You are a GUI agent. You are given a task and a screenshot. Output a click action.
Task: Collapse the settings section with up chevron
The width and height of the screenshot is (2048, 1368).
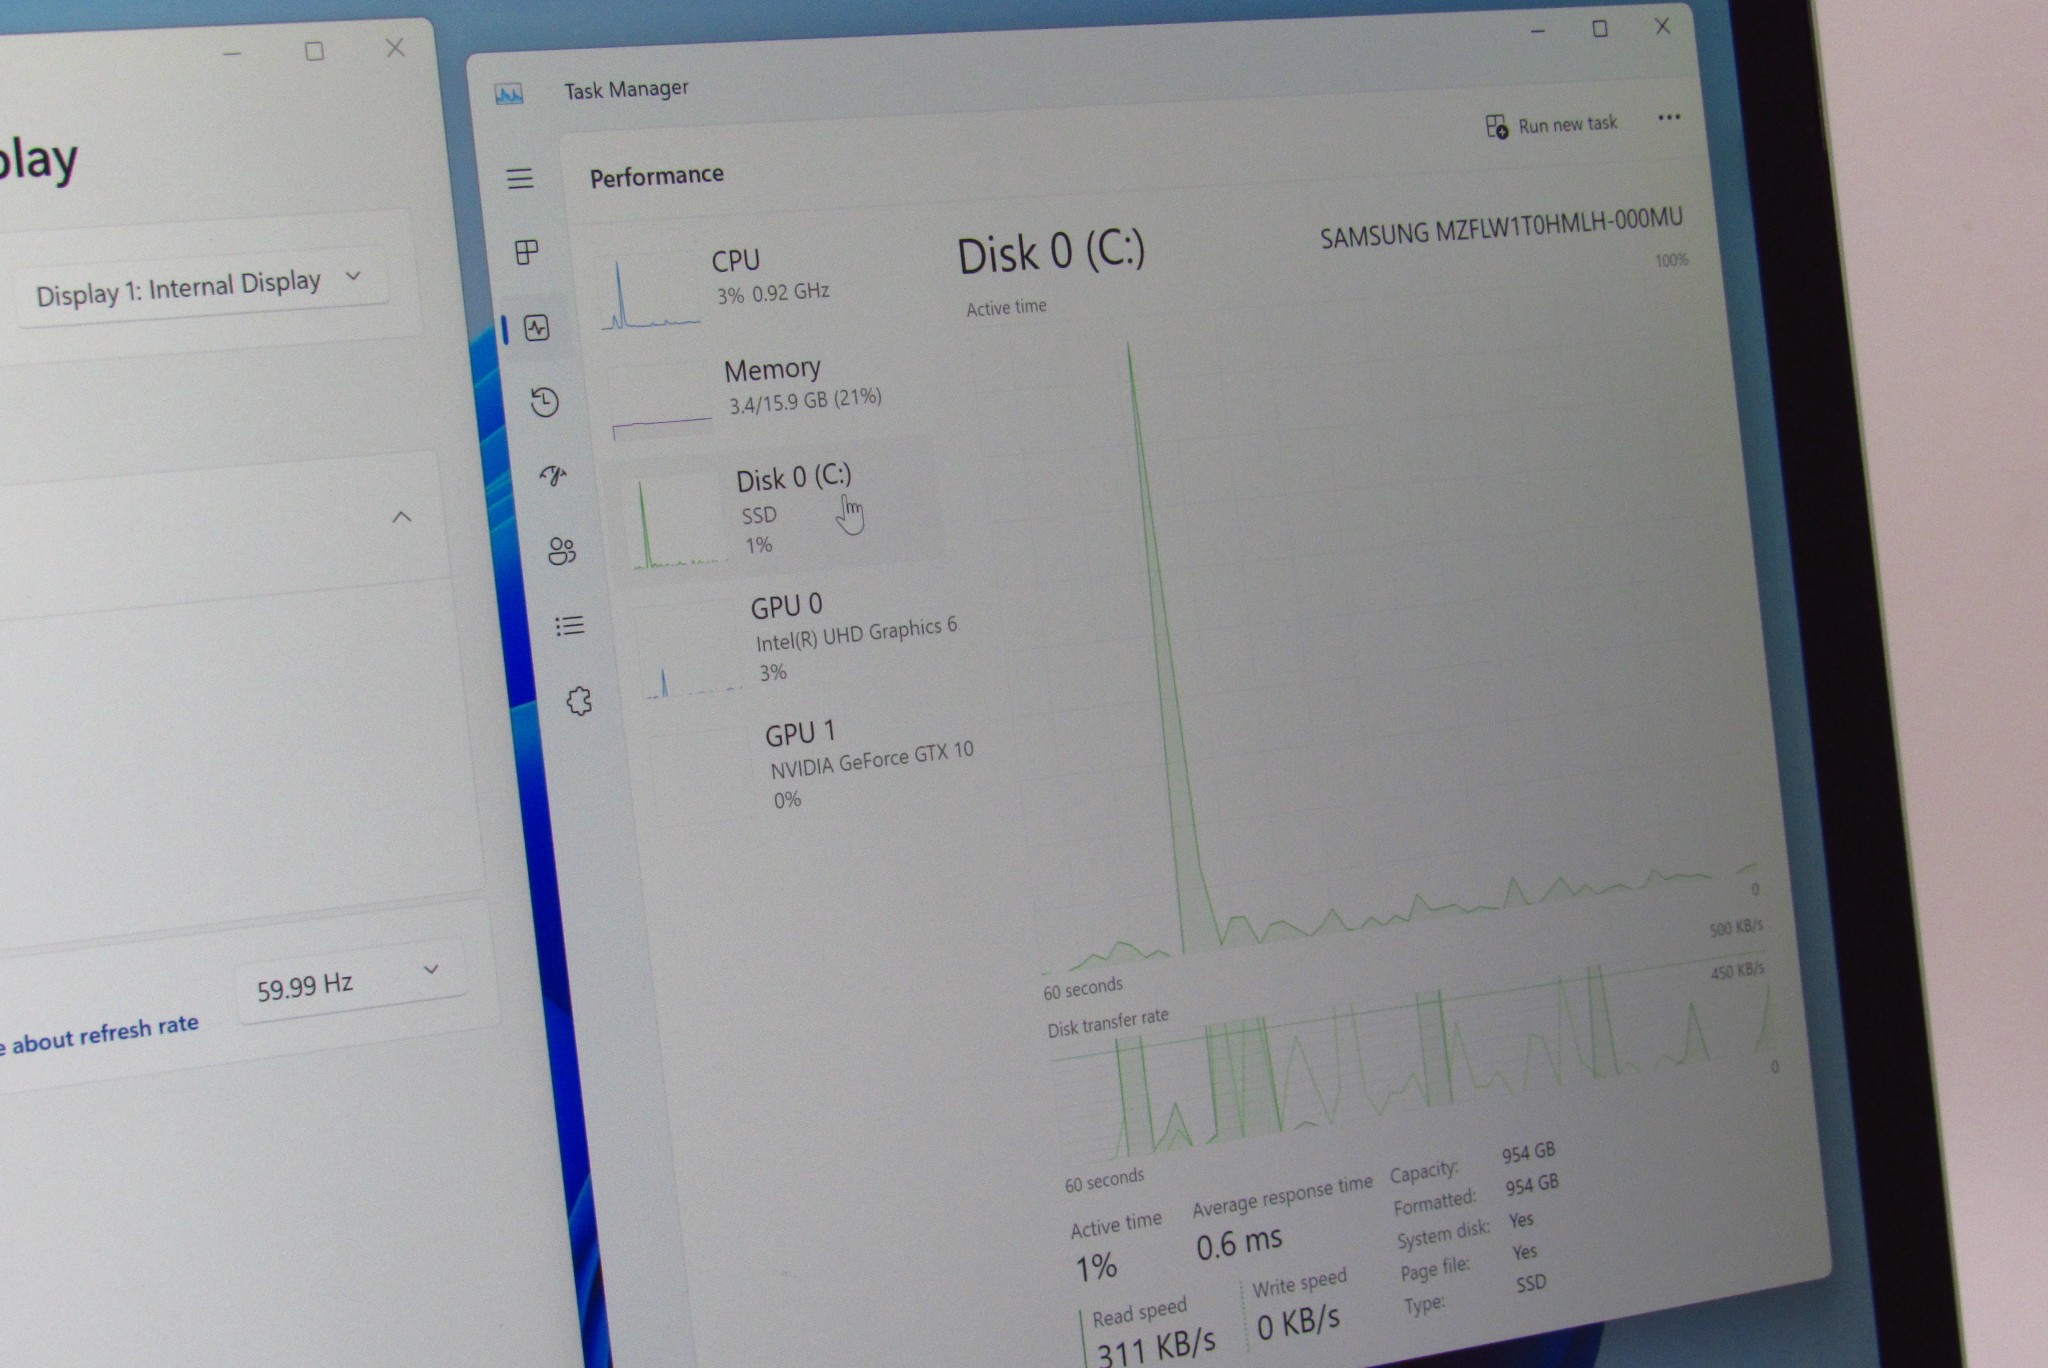click(402, 517)
